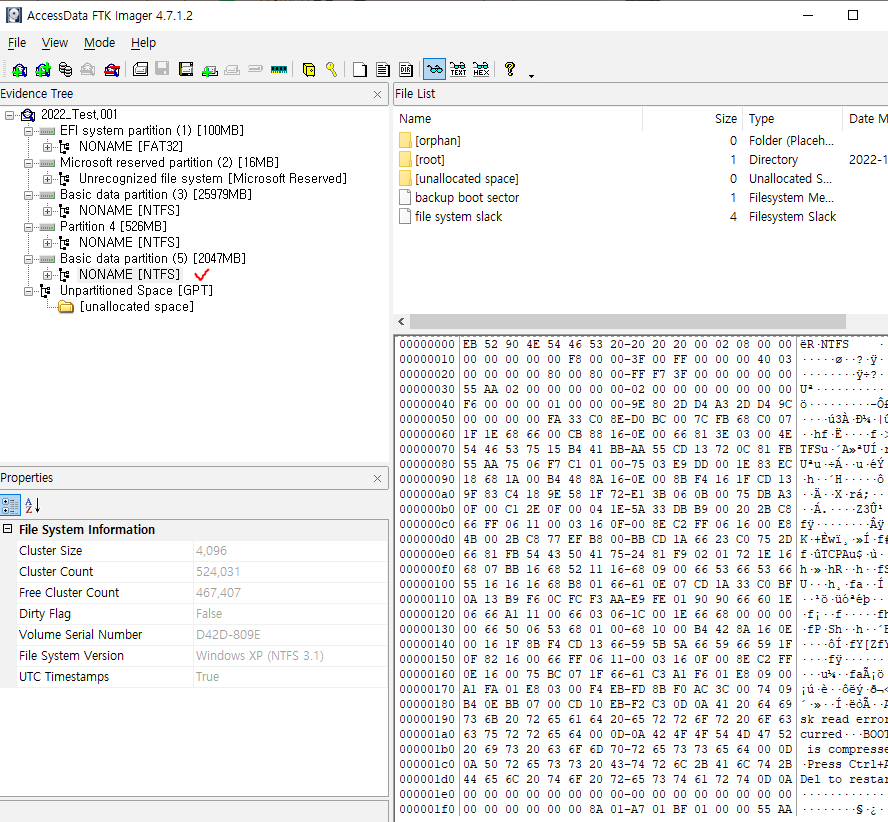Sort properties by category icon
The image size is (888, 822).
pos(10,505)
